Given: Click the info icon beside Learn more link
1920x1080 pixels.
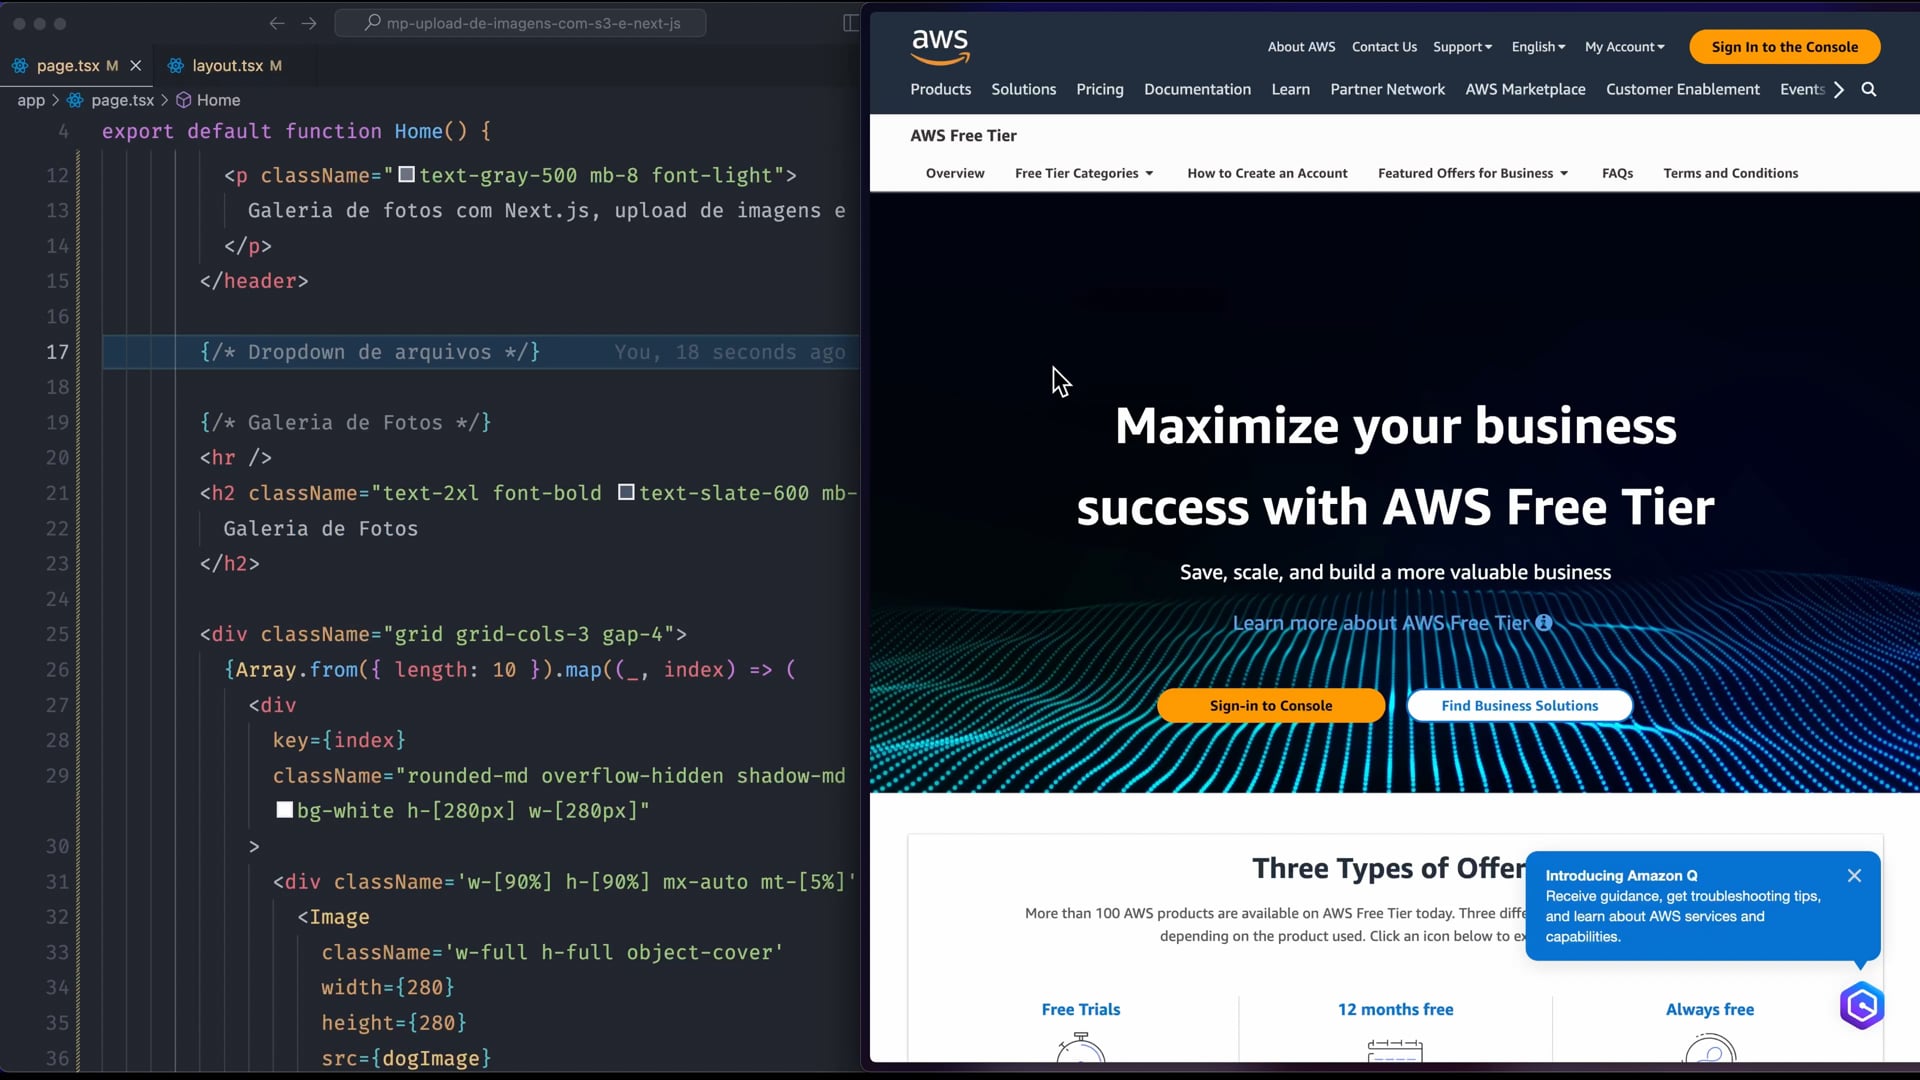Looking at the screenshot, I should [1544, 623].
